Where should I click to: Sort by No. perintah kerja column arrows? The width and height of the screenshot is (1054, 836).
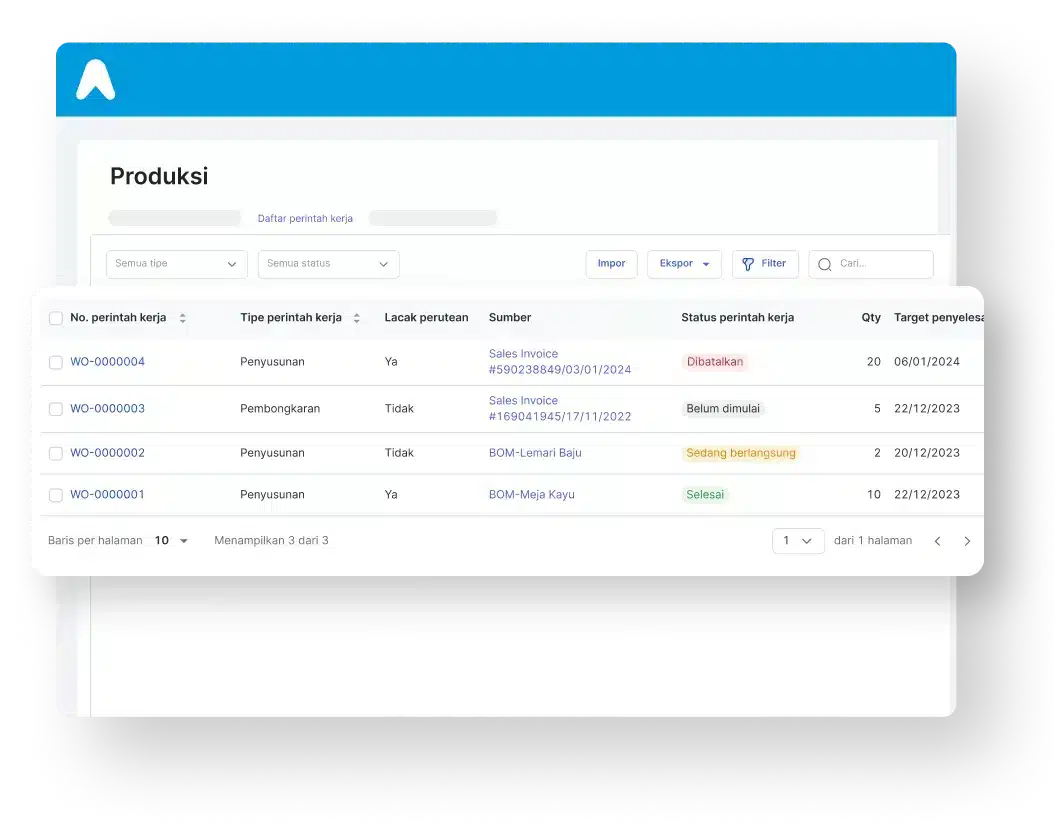(x=182, y=318)
